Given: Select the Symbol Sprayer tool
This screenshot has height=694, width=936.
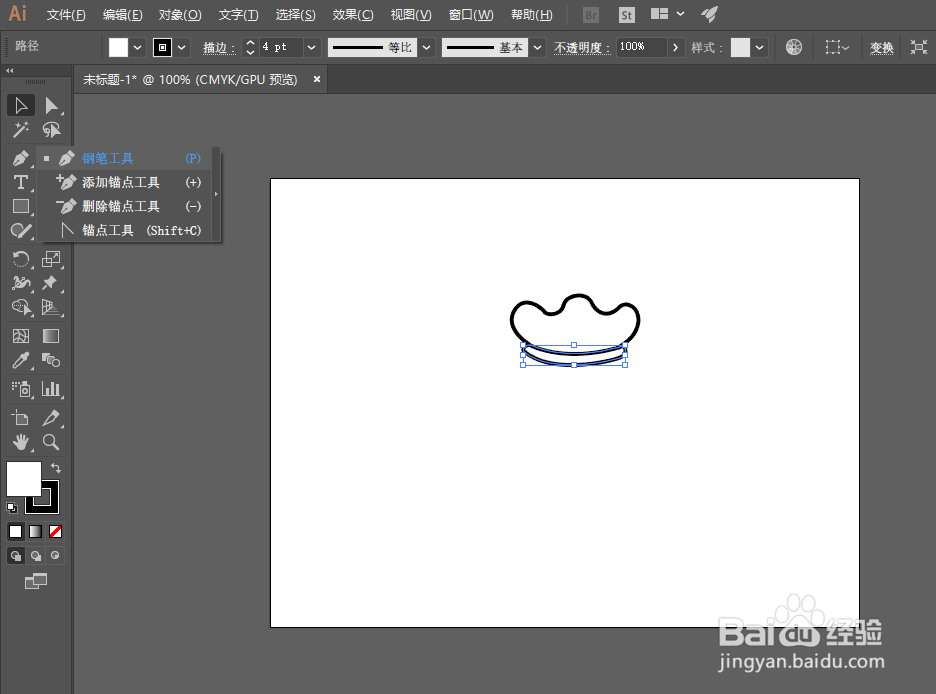Looking at the screenshot, I should 21,389.
